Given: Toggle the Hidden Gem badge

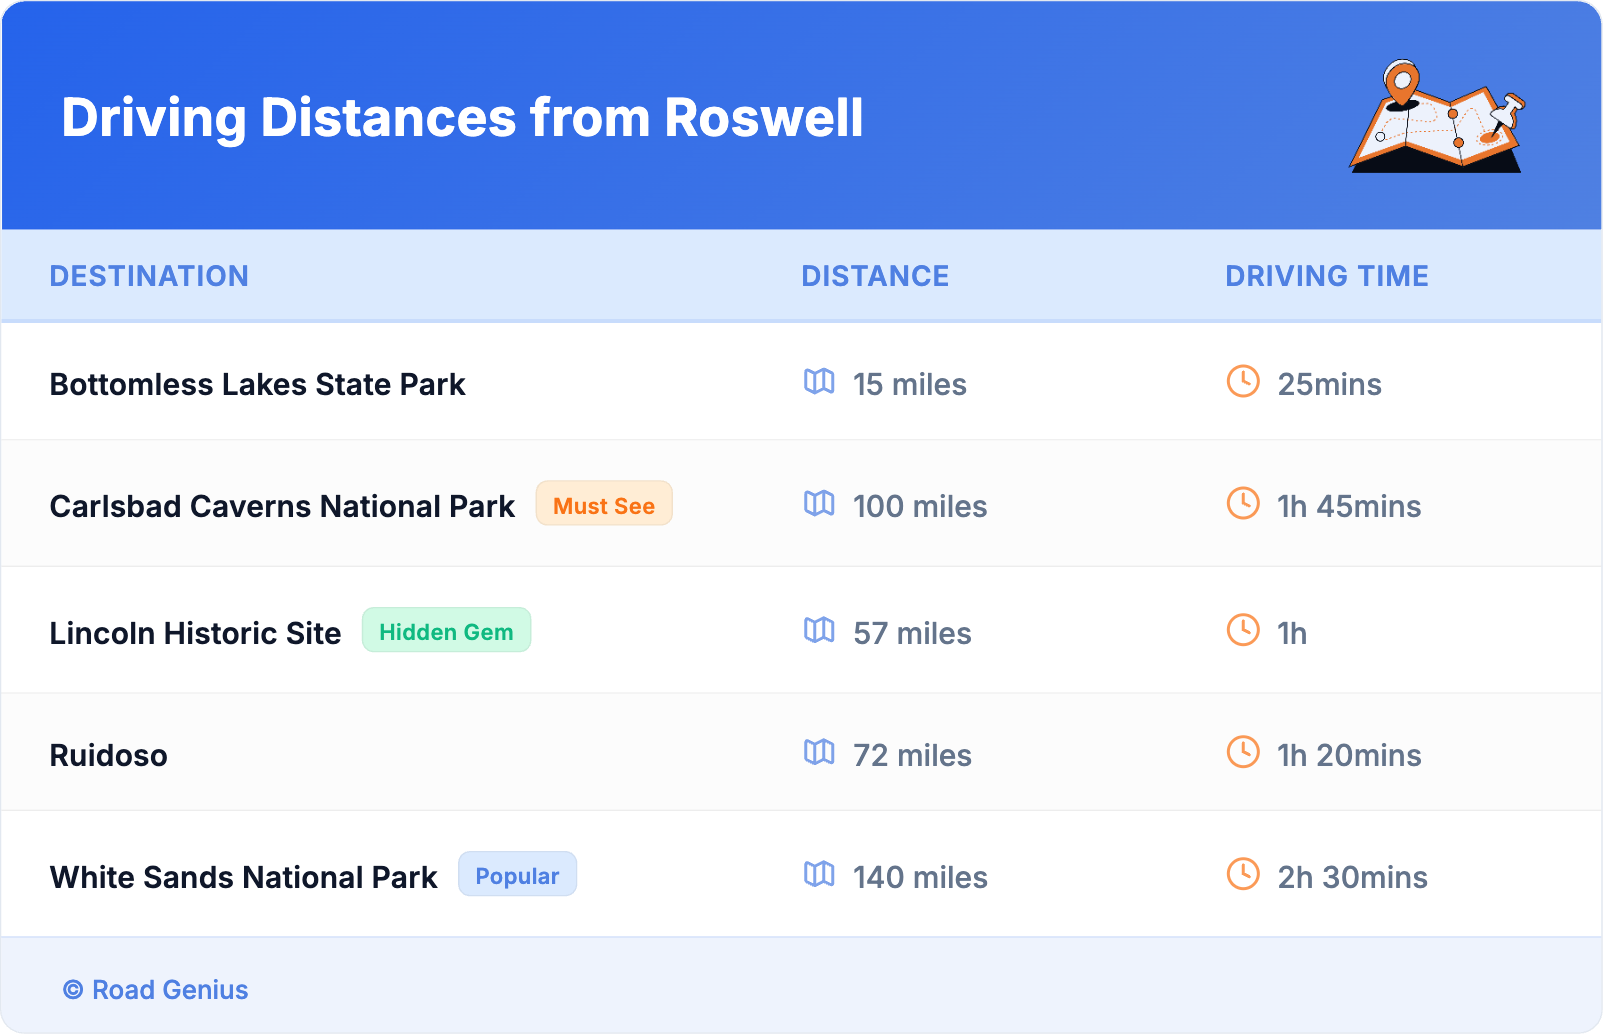Looking at the screenshot, I should pos(446,630).
